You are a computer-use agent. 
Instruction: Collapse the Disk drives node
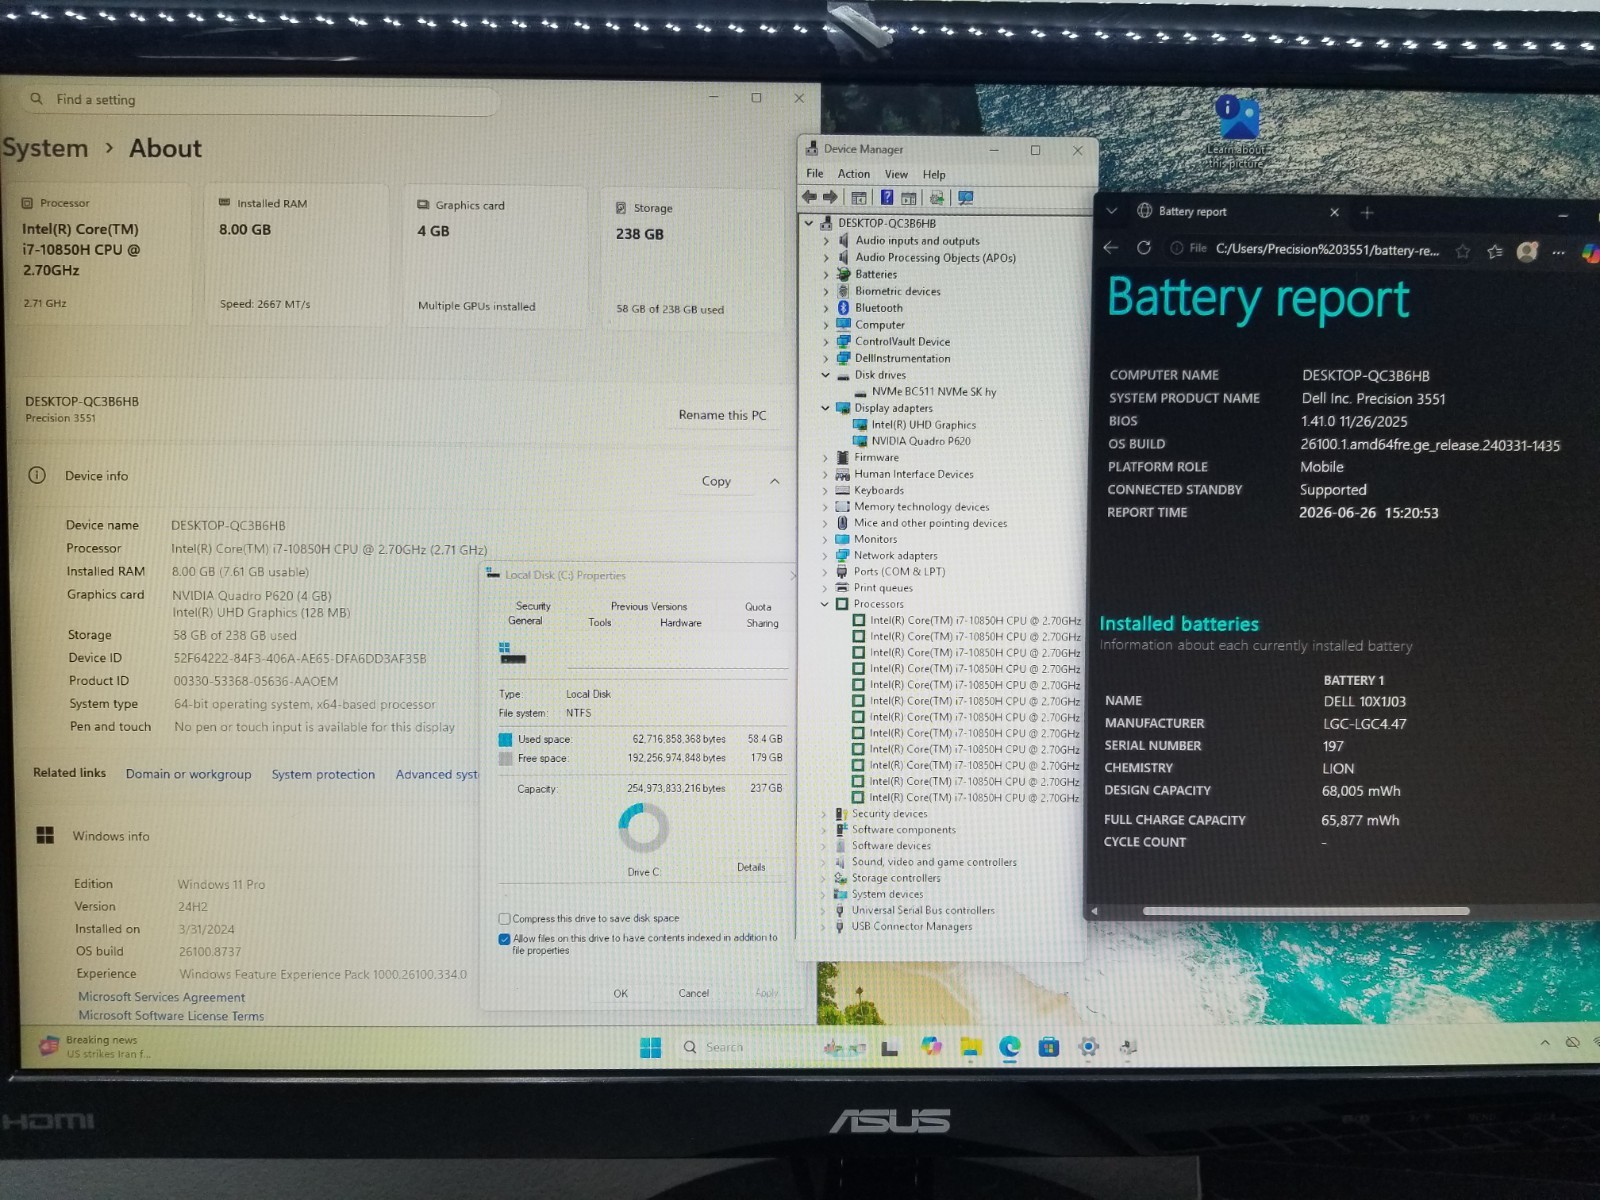826,375
